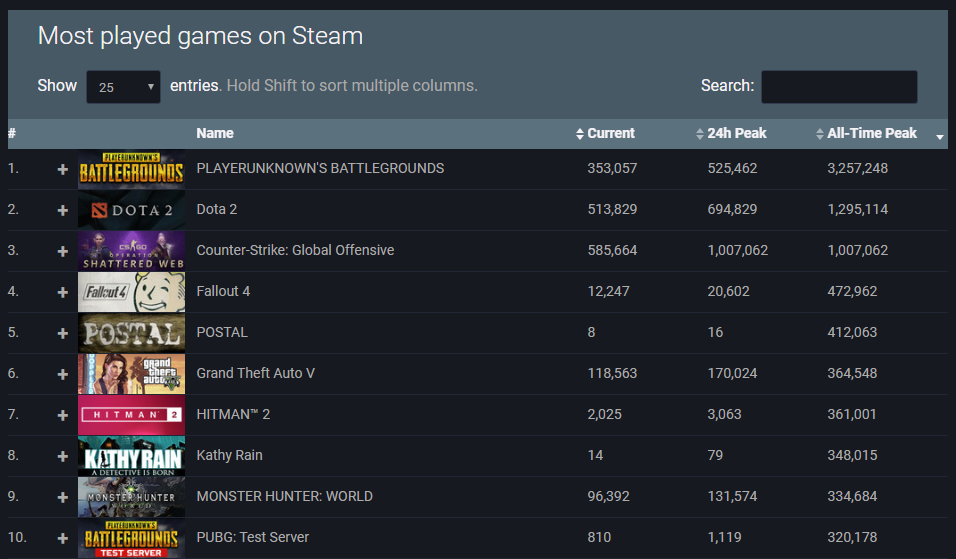
Task: Click the Dota 2 logo thumbnail
Action: tap(131, 210)
